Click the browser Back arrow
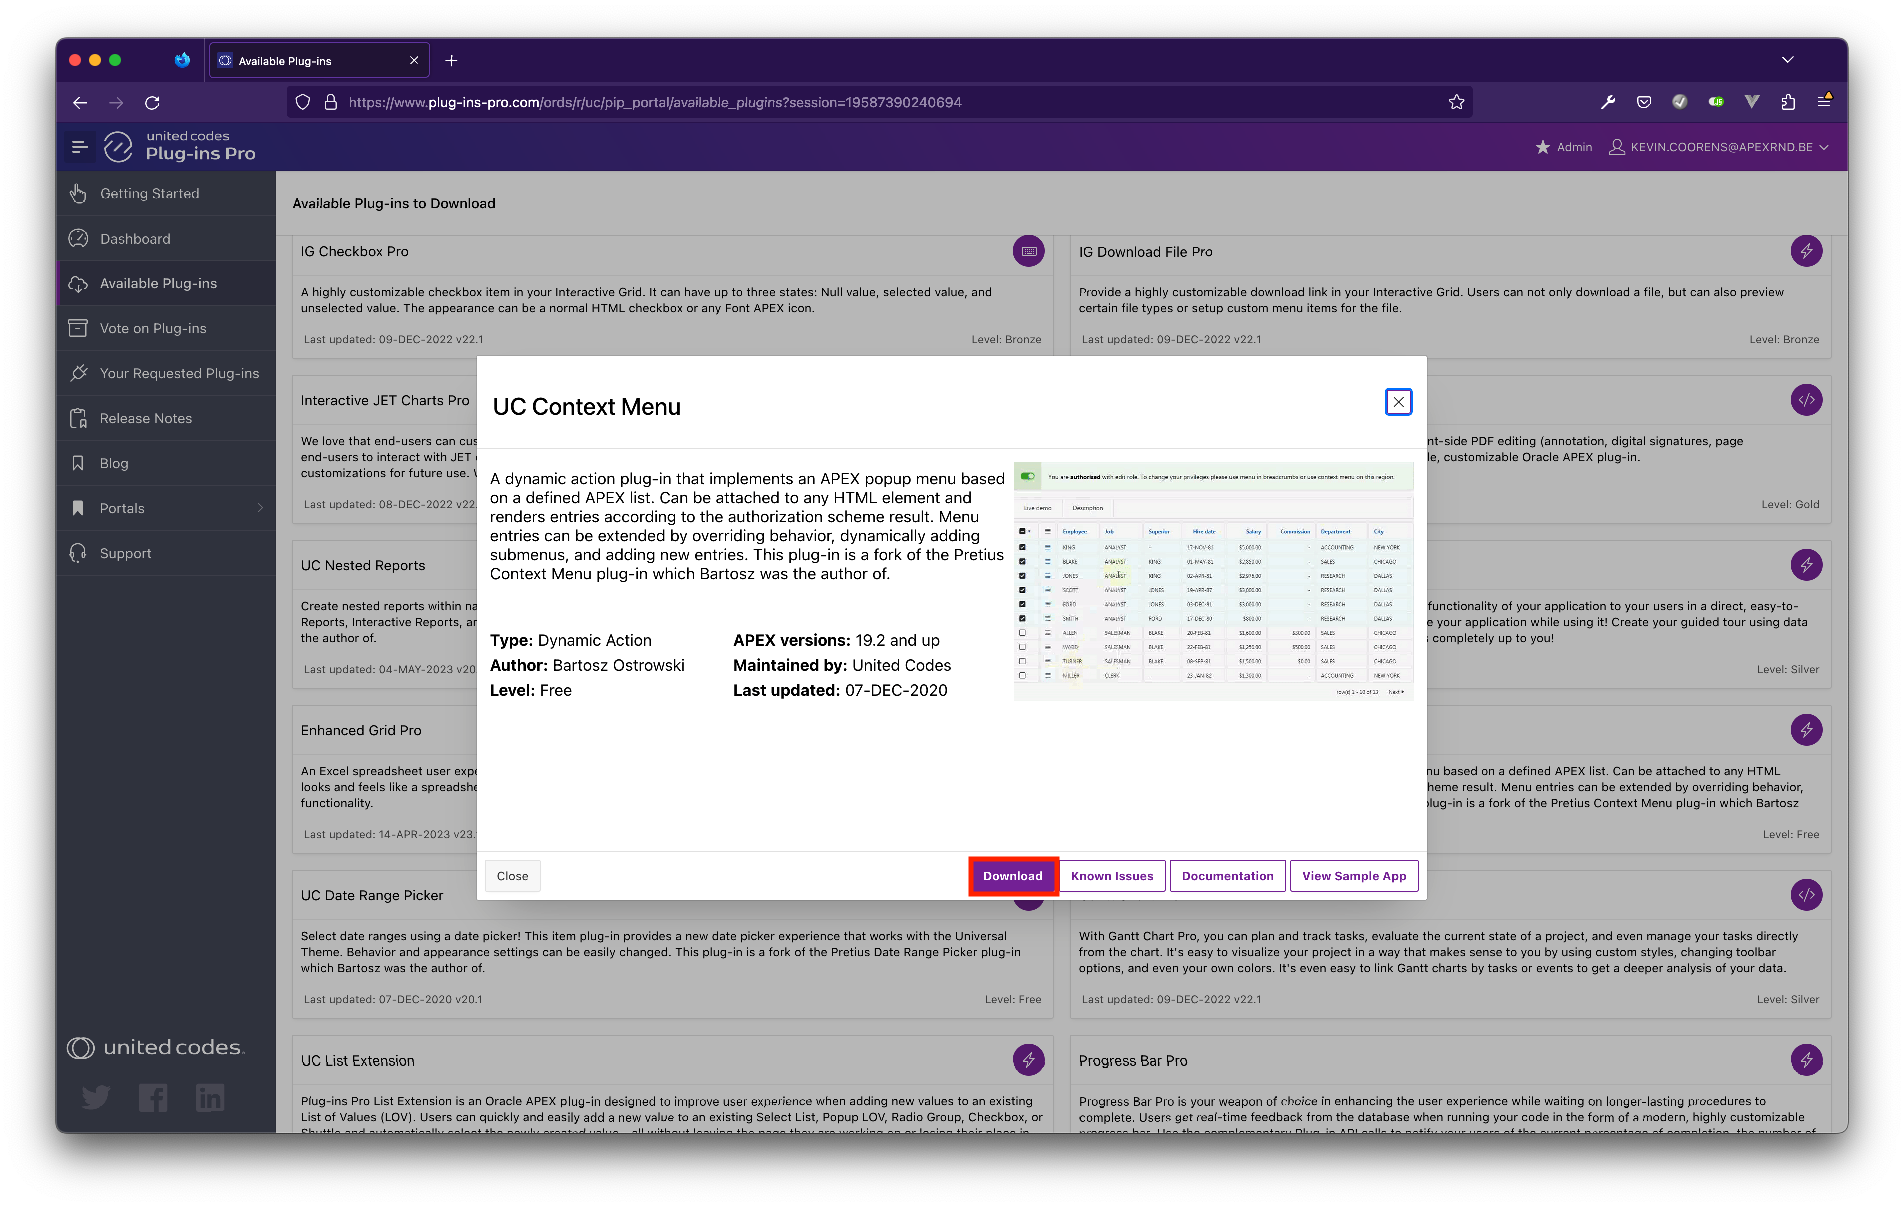This screenshot has height=1207, width=1904. (x=80, y=102)
